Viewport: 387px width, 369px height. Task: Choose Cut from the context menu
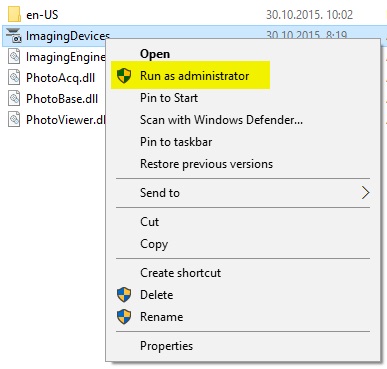click(149, 222)
